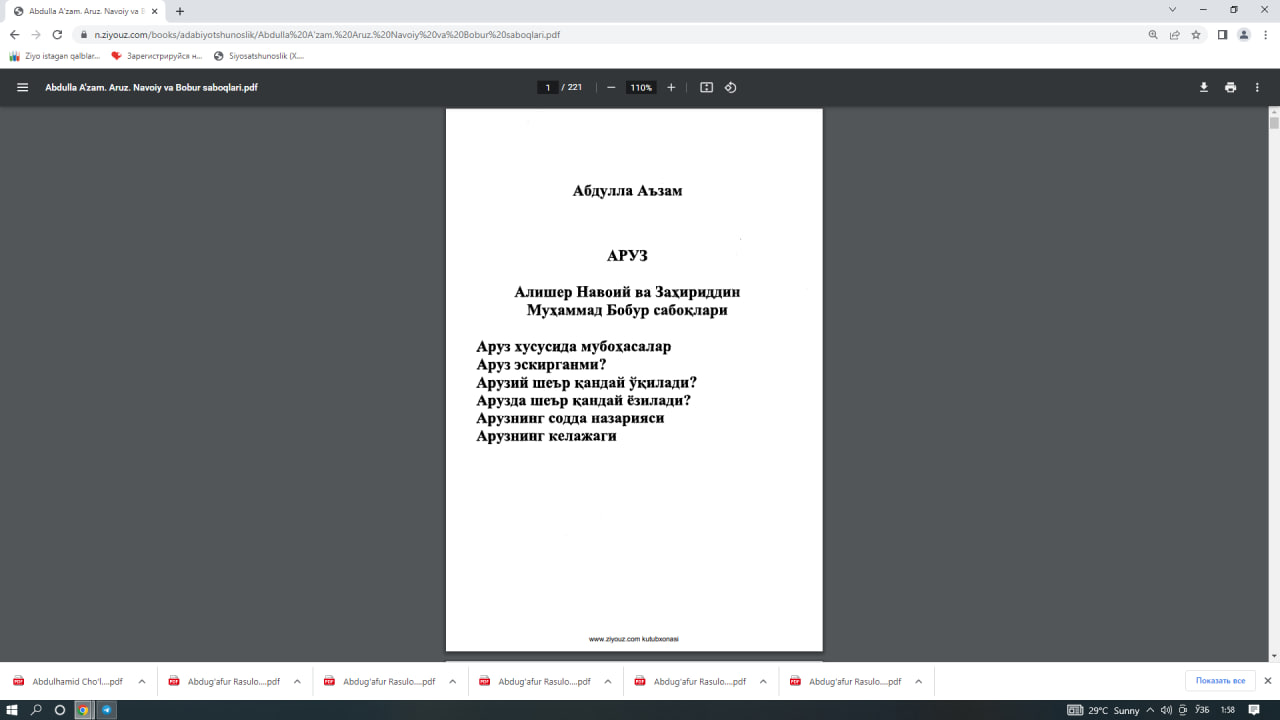Zoom in on the PDF document

tap(671, 87)
